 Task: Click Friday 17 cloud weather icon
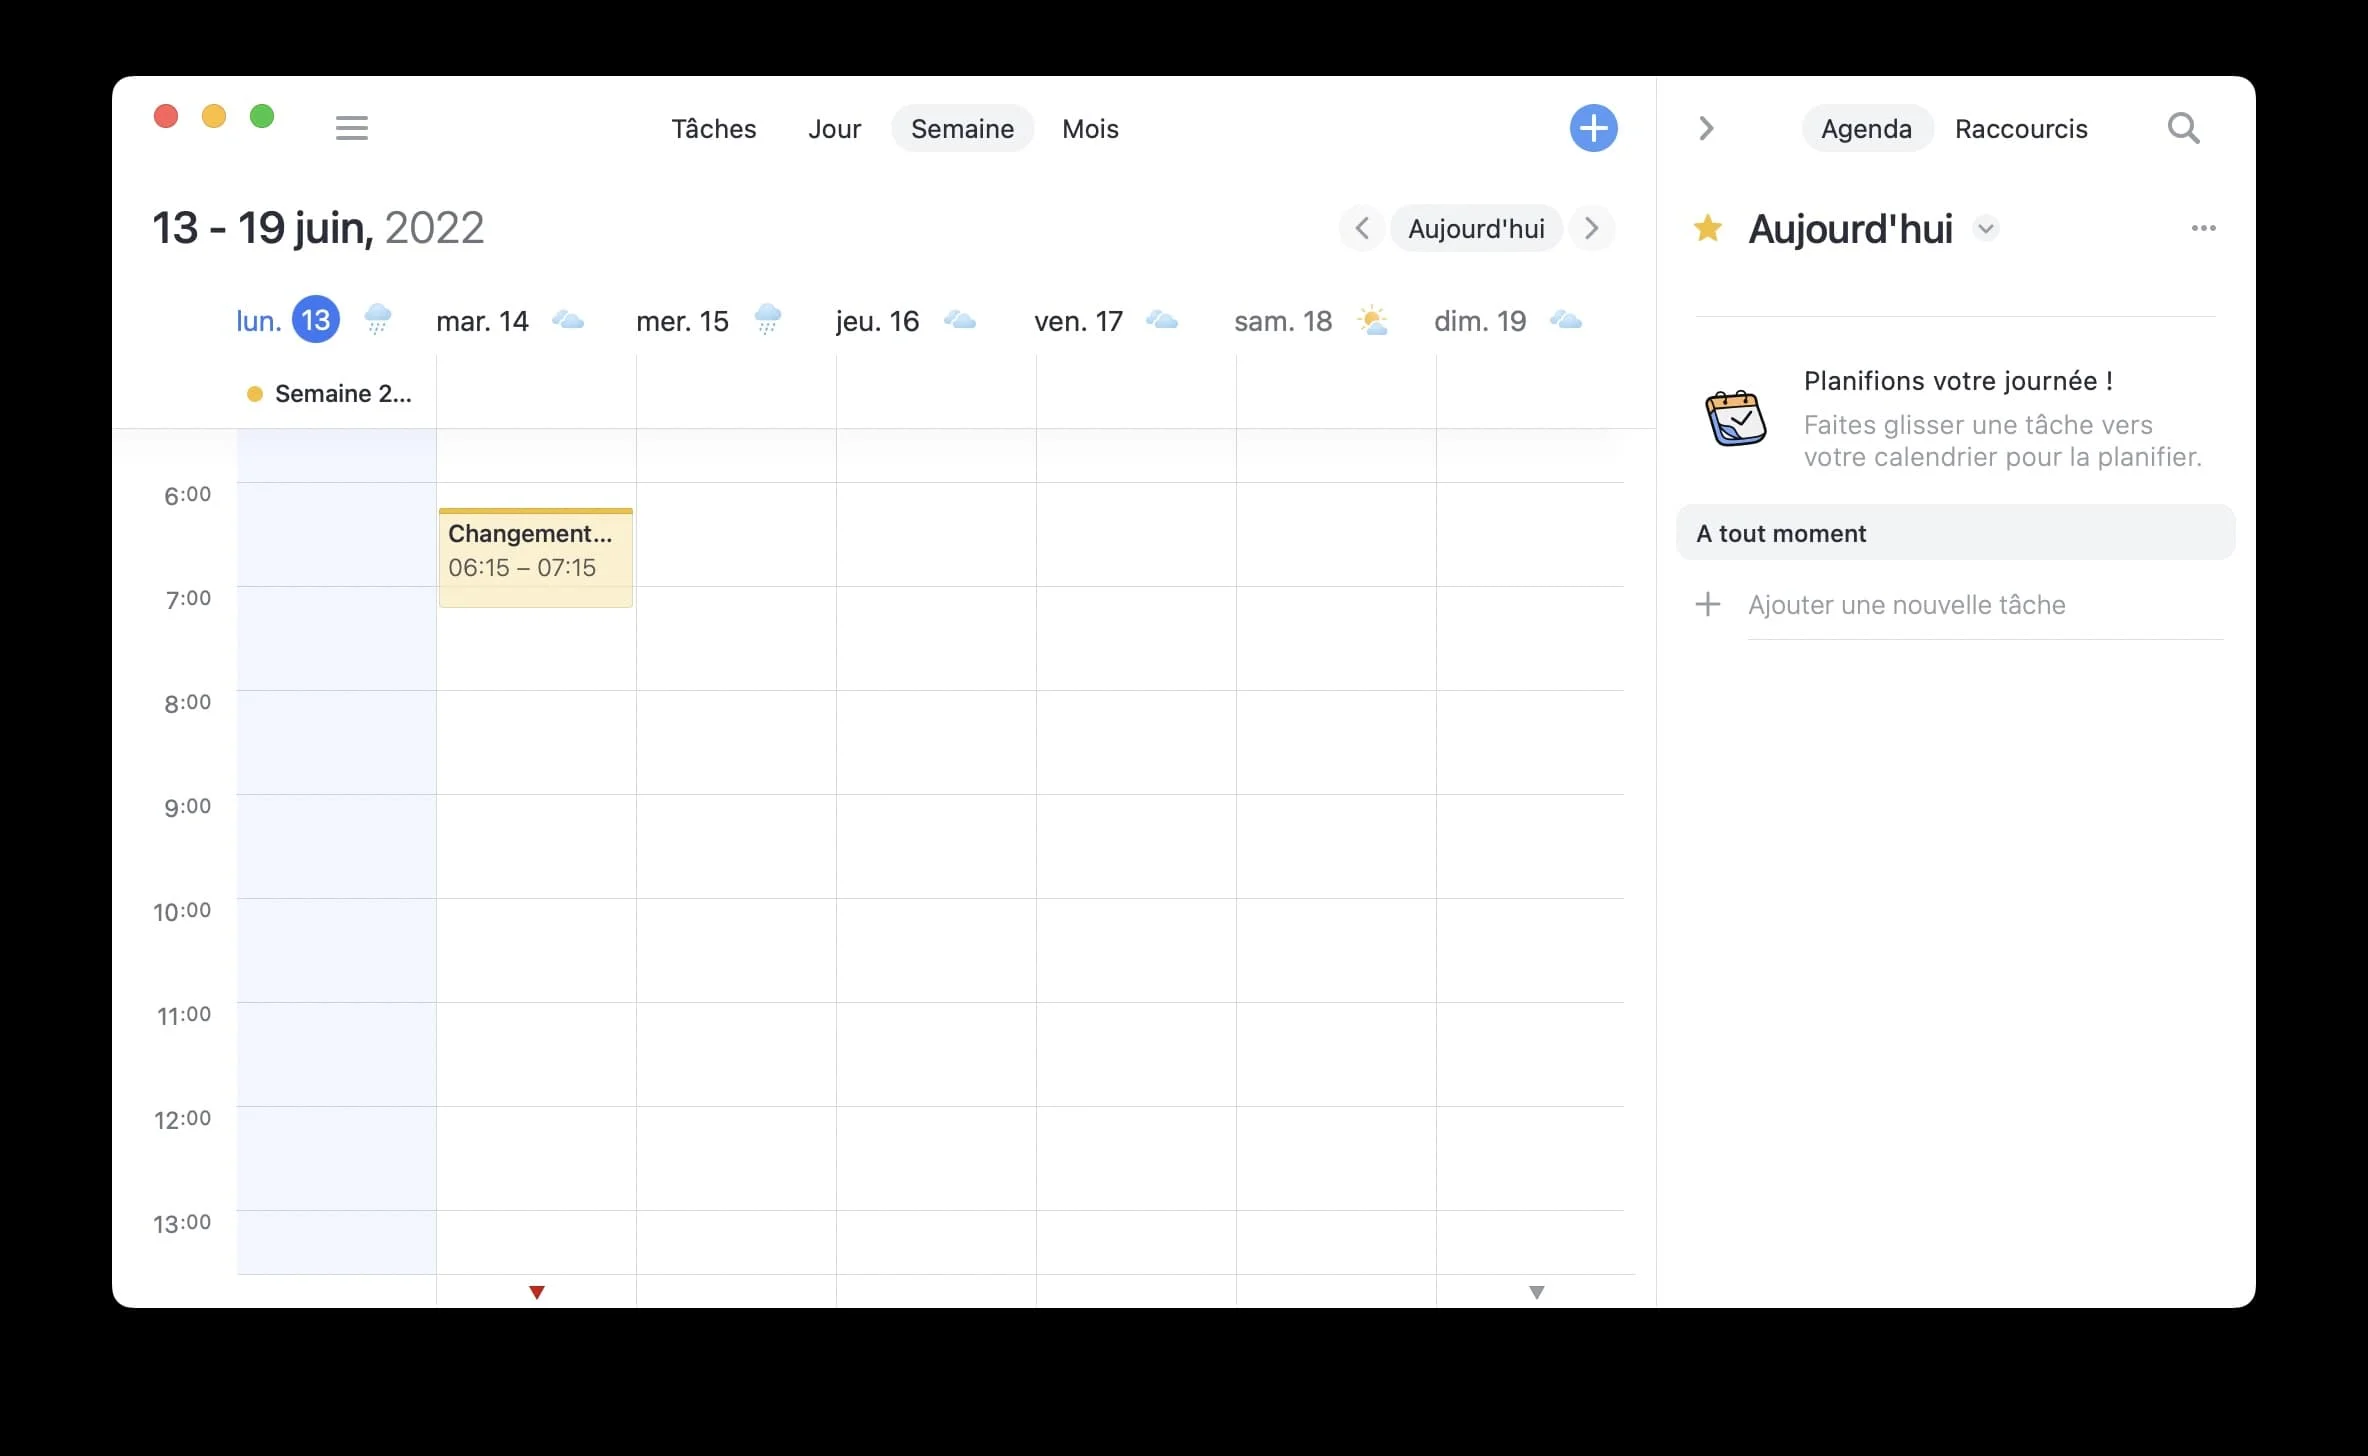pyautogui.click(x=1162, y=320)
